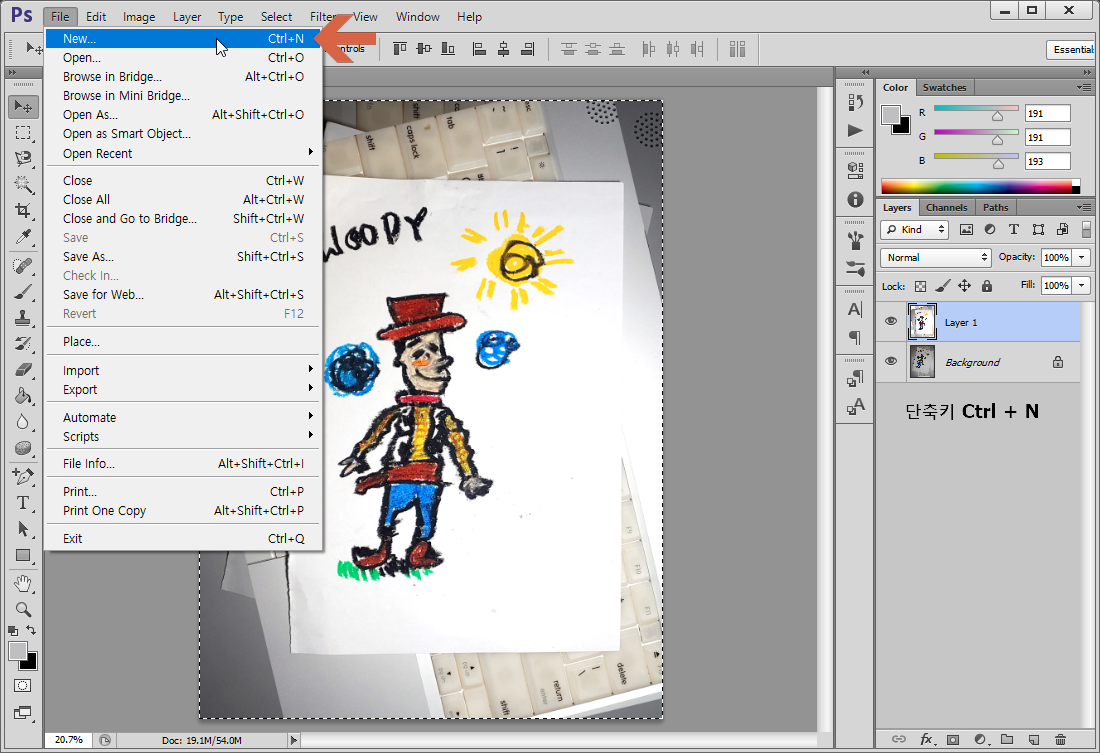Hide the Background layer eye icon

(891, 361)
